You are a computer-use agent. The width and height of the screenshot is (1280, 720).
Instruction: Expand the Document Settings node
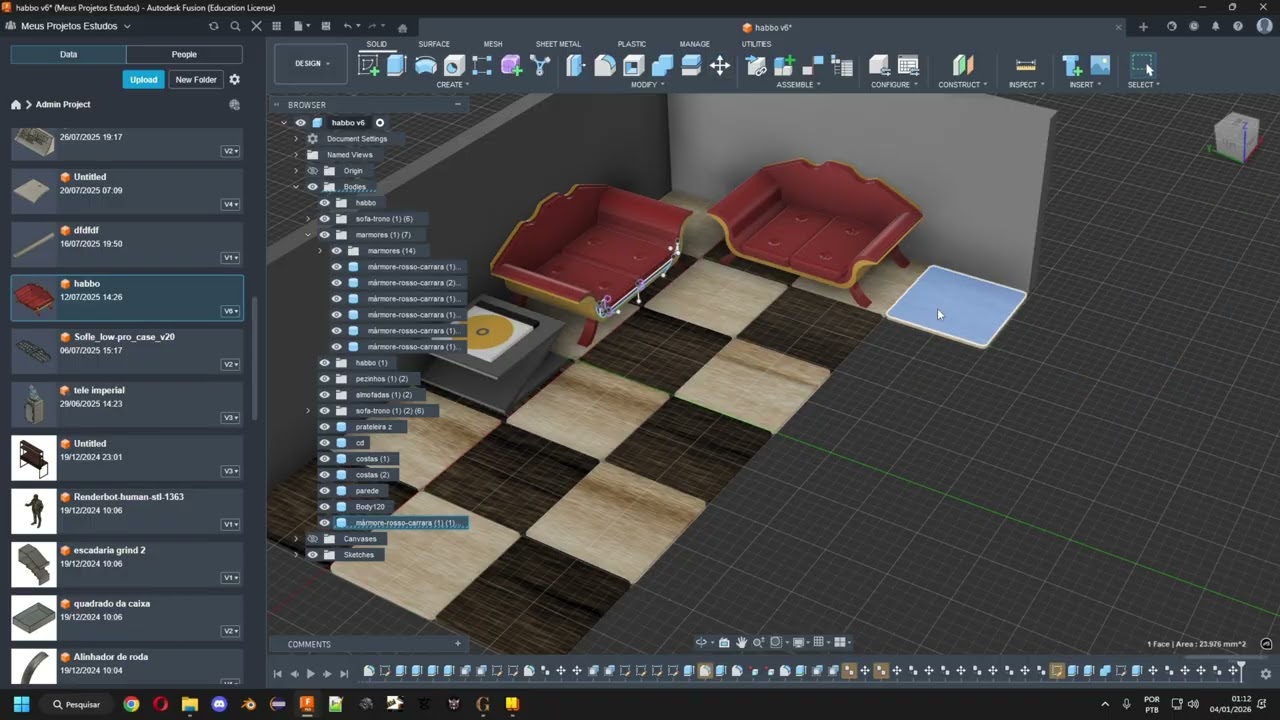(x=296, y=139)
